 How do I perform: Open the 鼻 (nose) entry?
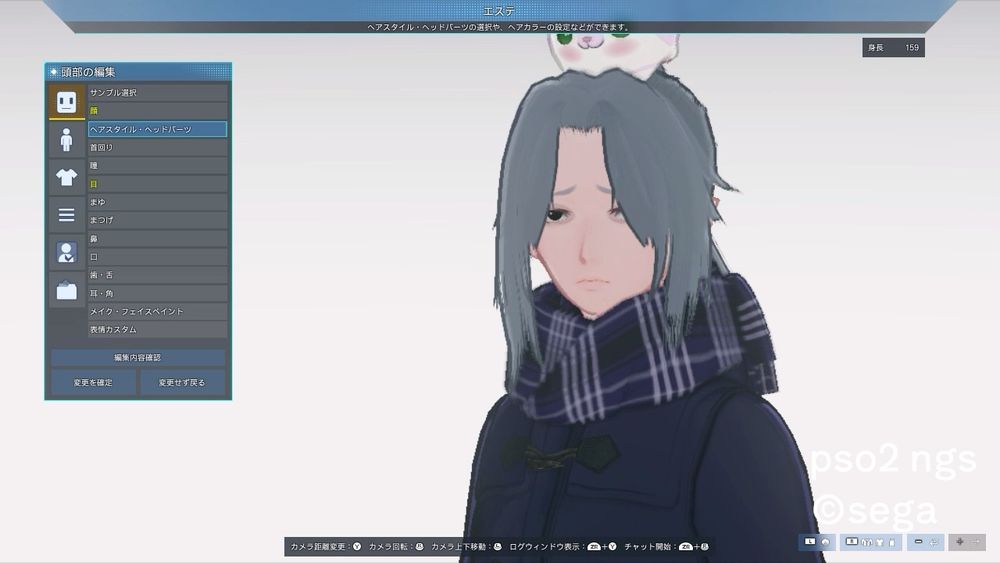coord(157,238)
